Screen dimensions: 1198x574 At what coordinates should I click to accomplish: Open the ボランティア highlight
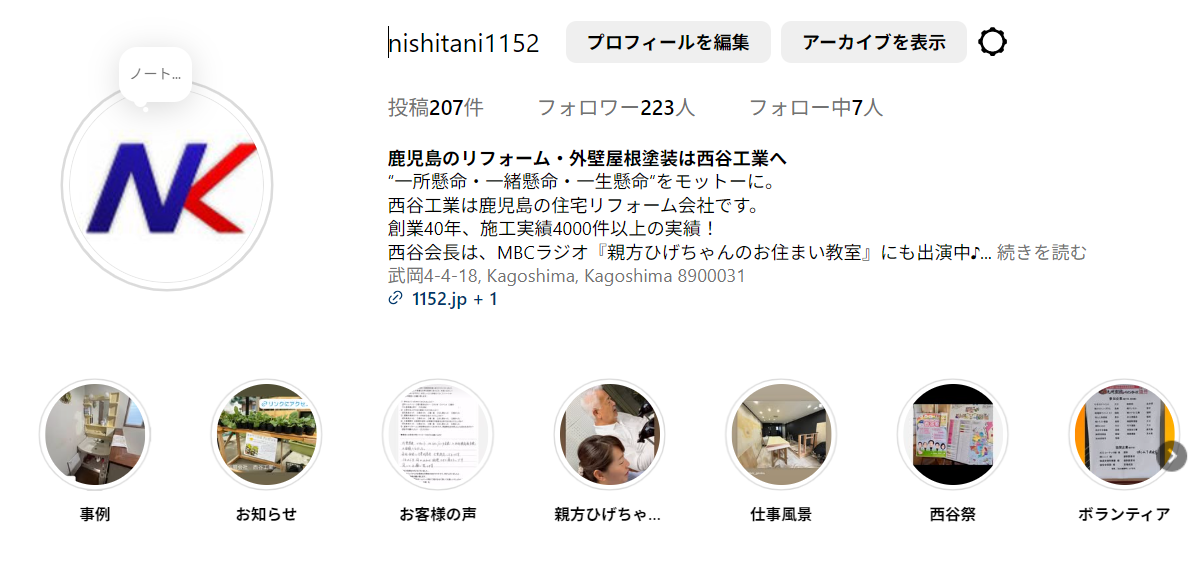pos(1124,436)
